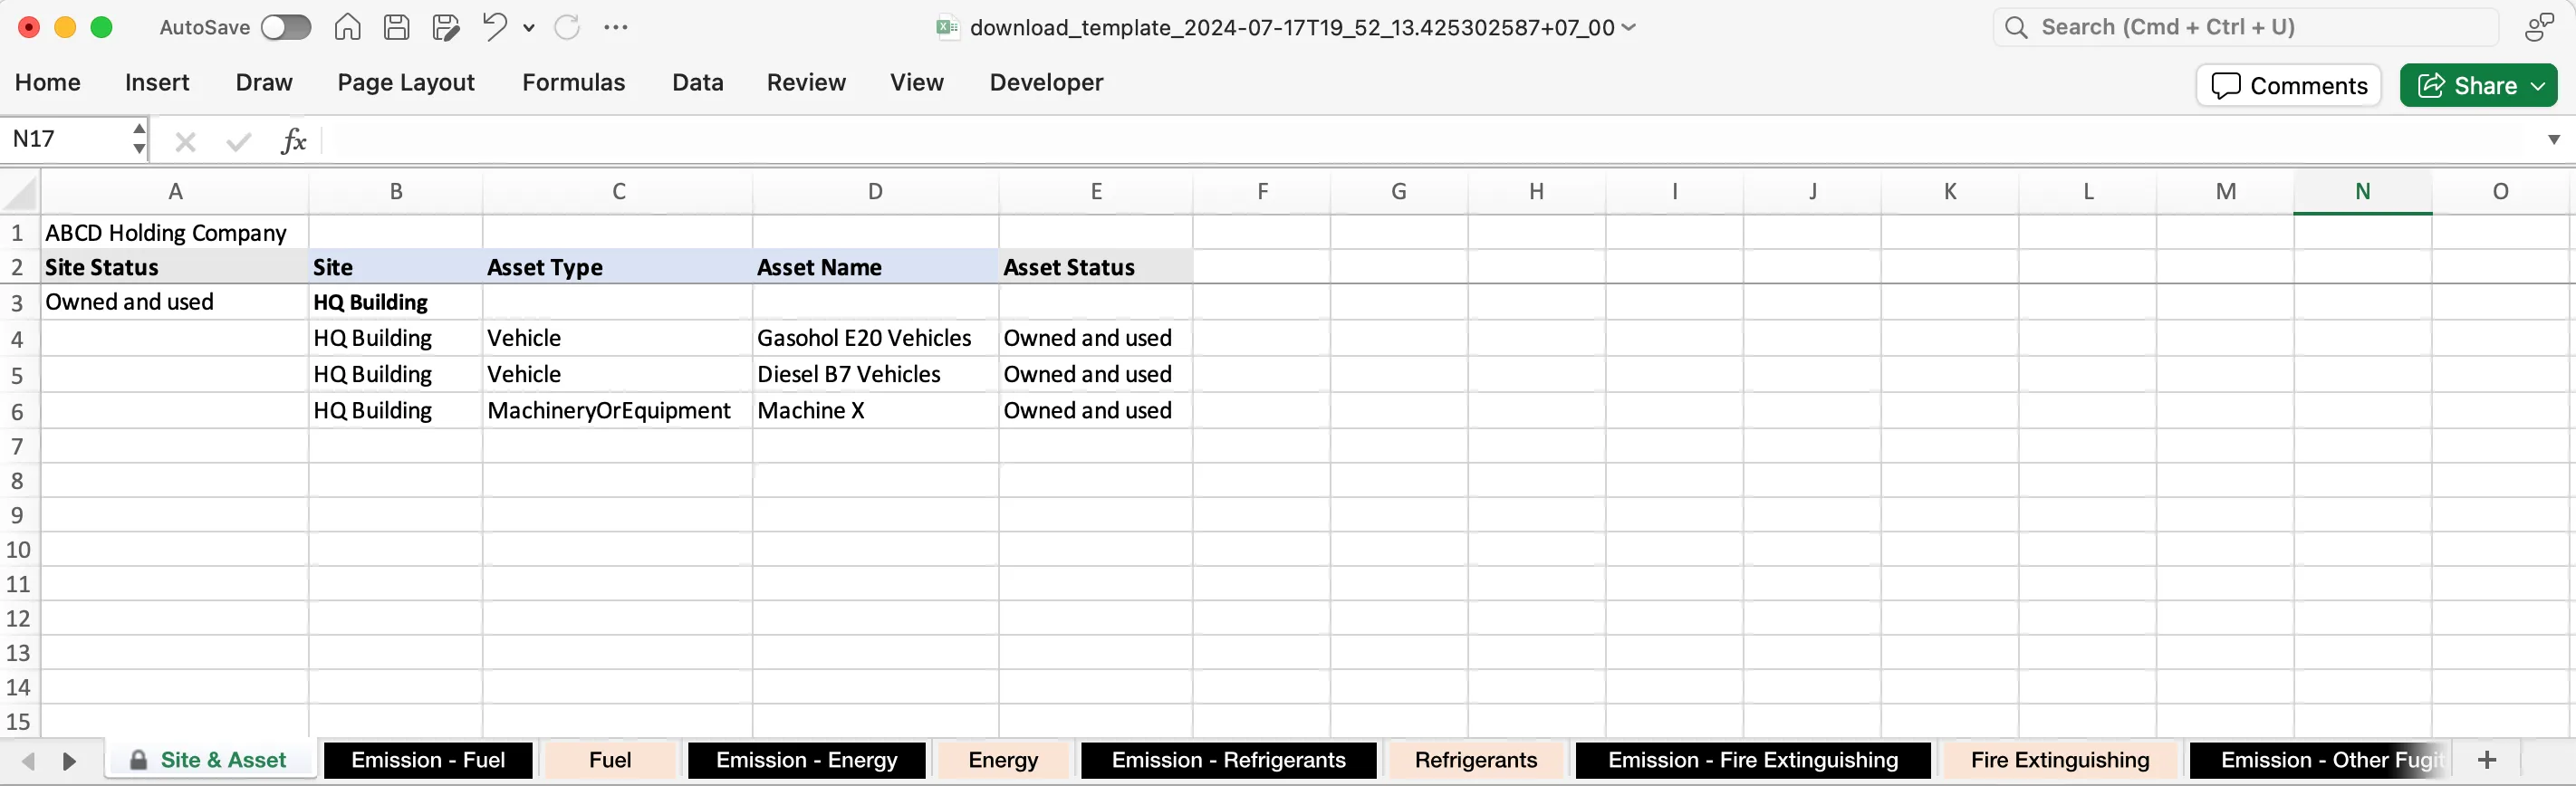
Task: Select the column N header
Action: [2362, 191]
